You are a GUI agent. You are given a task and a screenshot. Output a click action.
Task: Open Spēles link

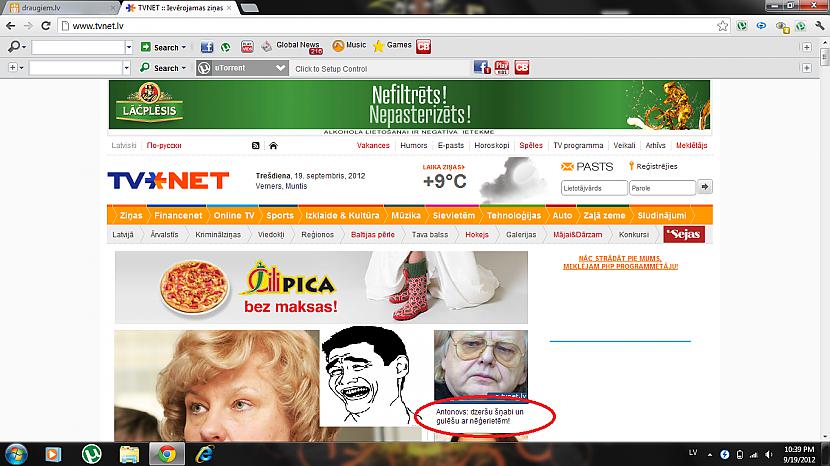[x=531, y=145]
